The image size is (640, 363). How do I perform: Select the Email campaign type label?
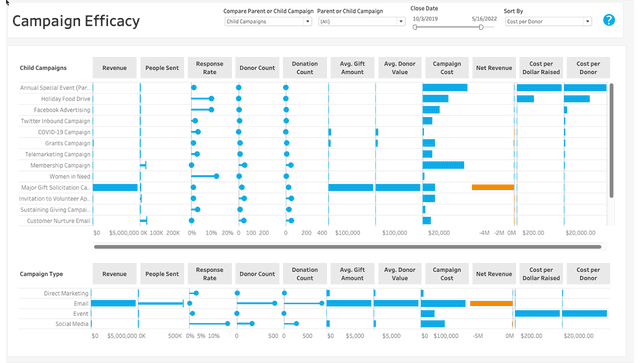[81, 303]
